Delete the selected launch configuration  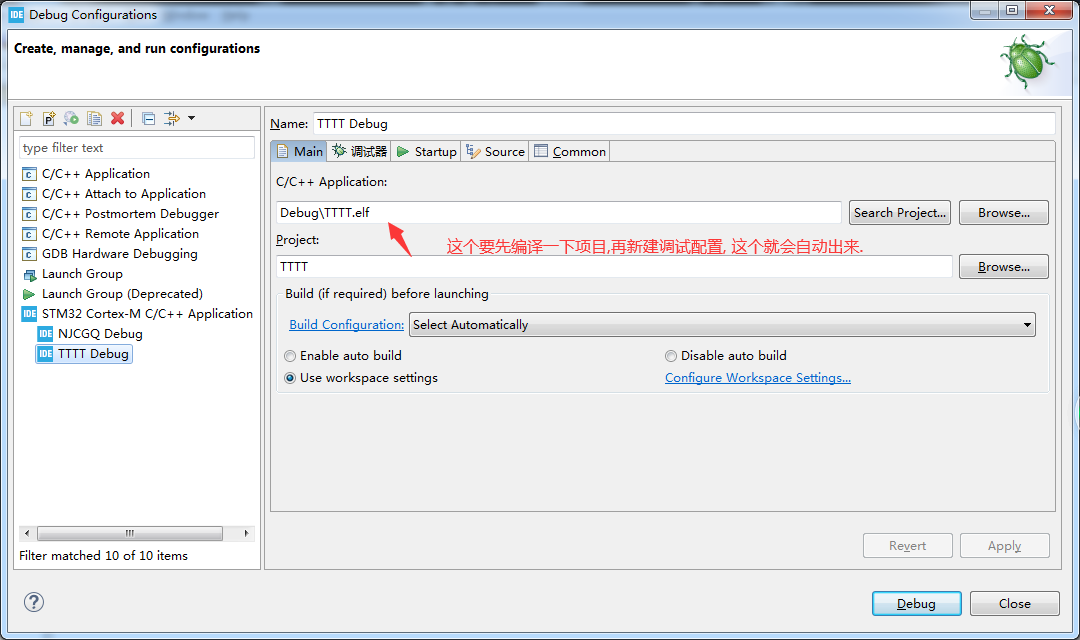coord(117,118)
